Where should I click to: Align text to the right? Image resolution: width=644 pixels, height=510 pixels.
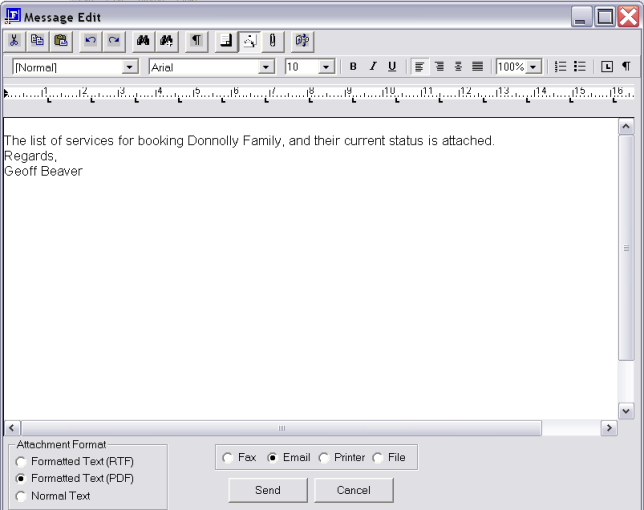coord(439,67)
